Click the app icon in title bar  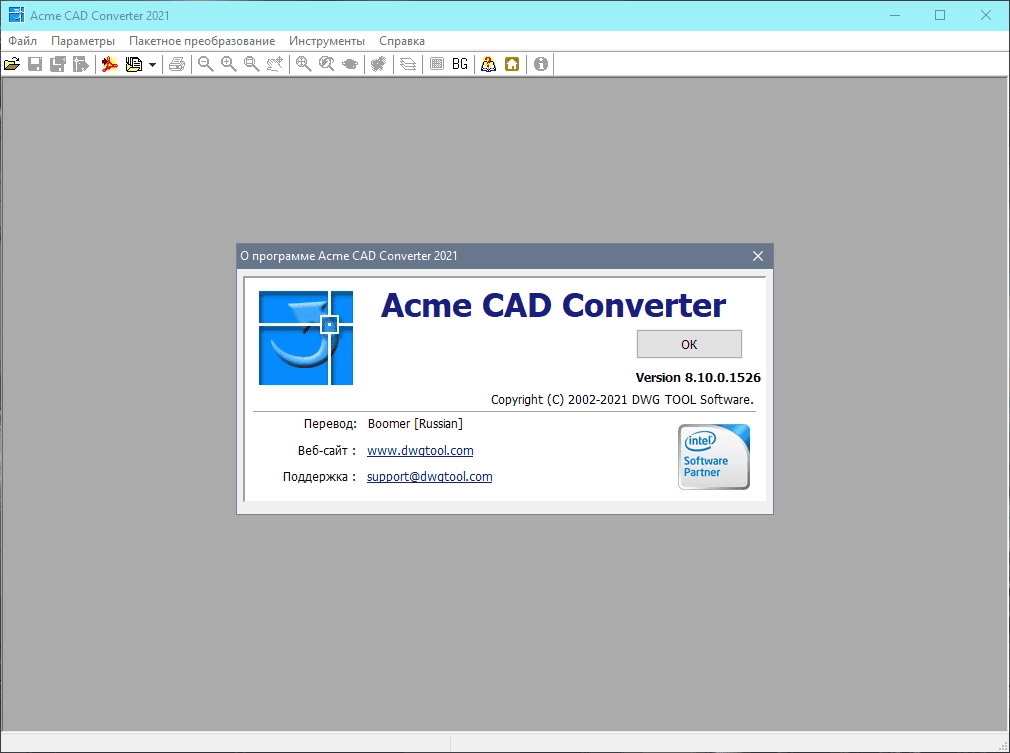(16, 15)
